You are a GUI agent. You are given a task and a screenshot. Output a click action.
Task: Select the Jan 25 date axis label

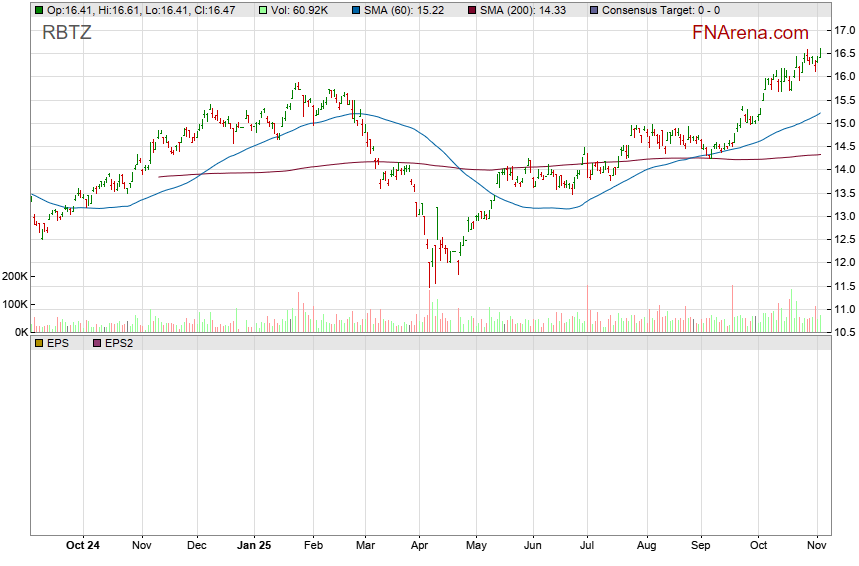point(255,546)
